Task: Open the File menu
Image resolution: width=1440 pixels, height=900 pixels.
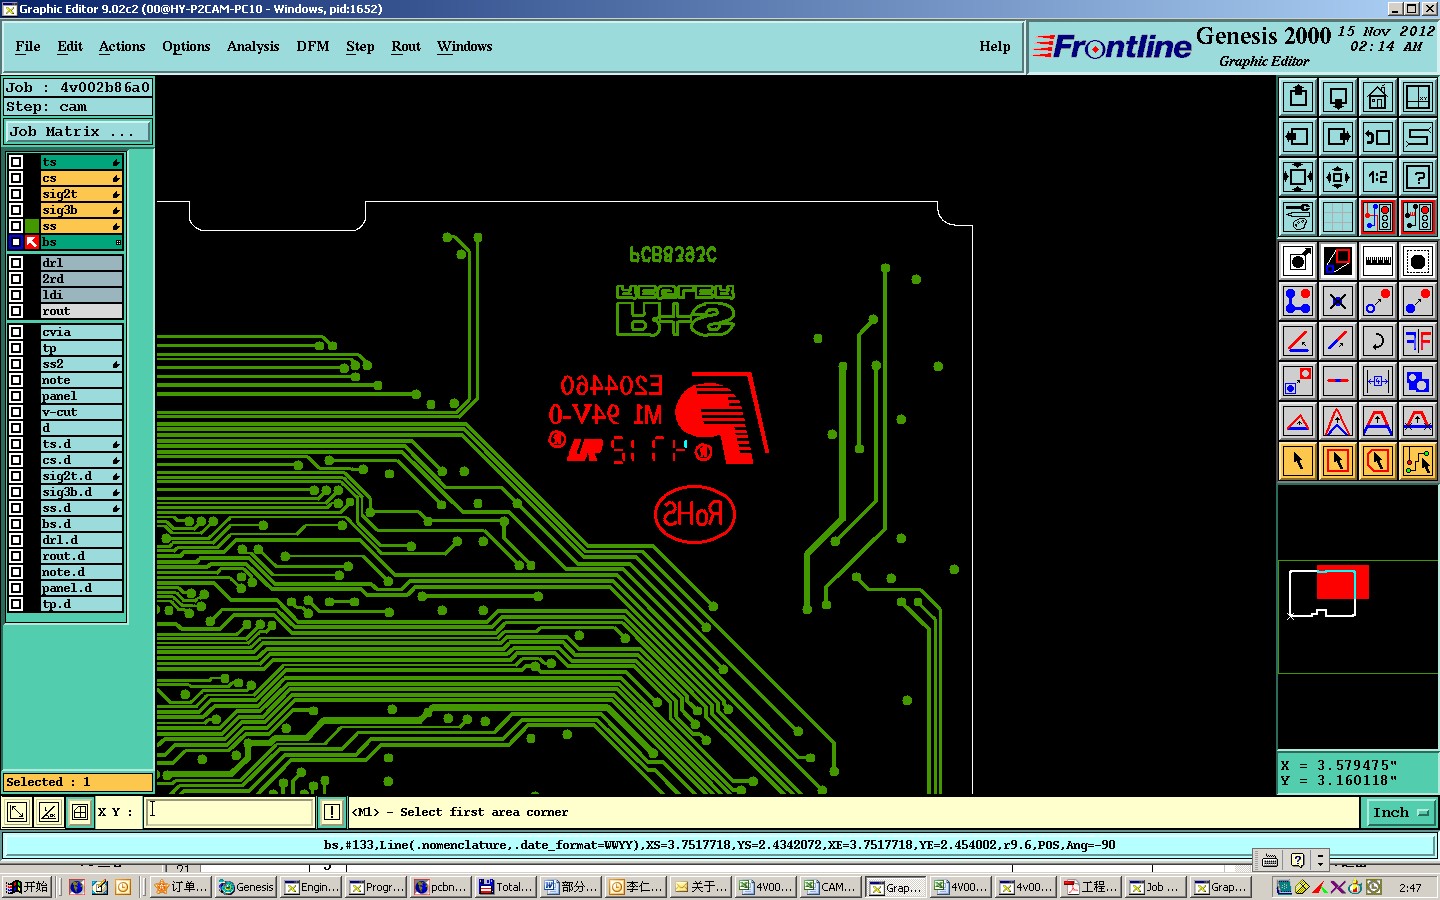Action: [28, 46]
